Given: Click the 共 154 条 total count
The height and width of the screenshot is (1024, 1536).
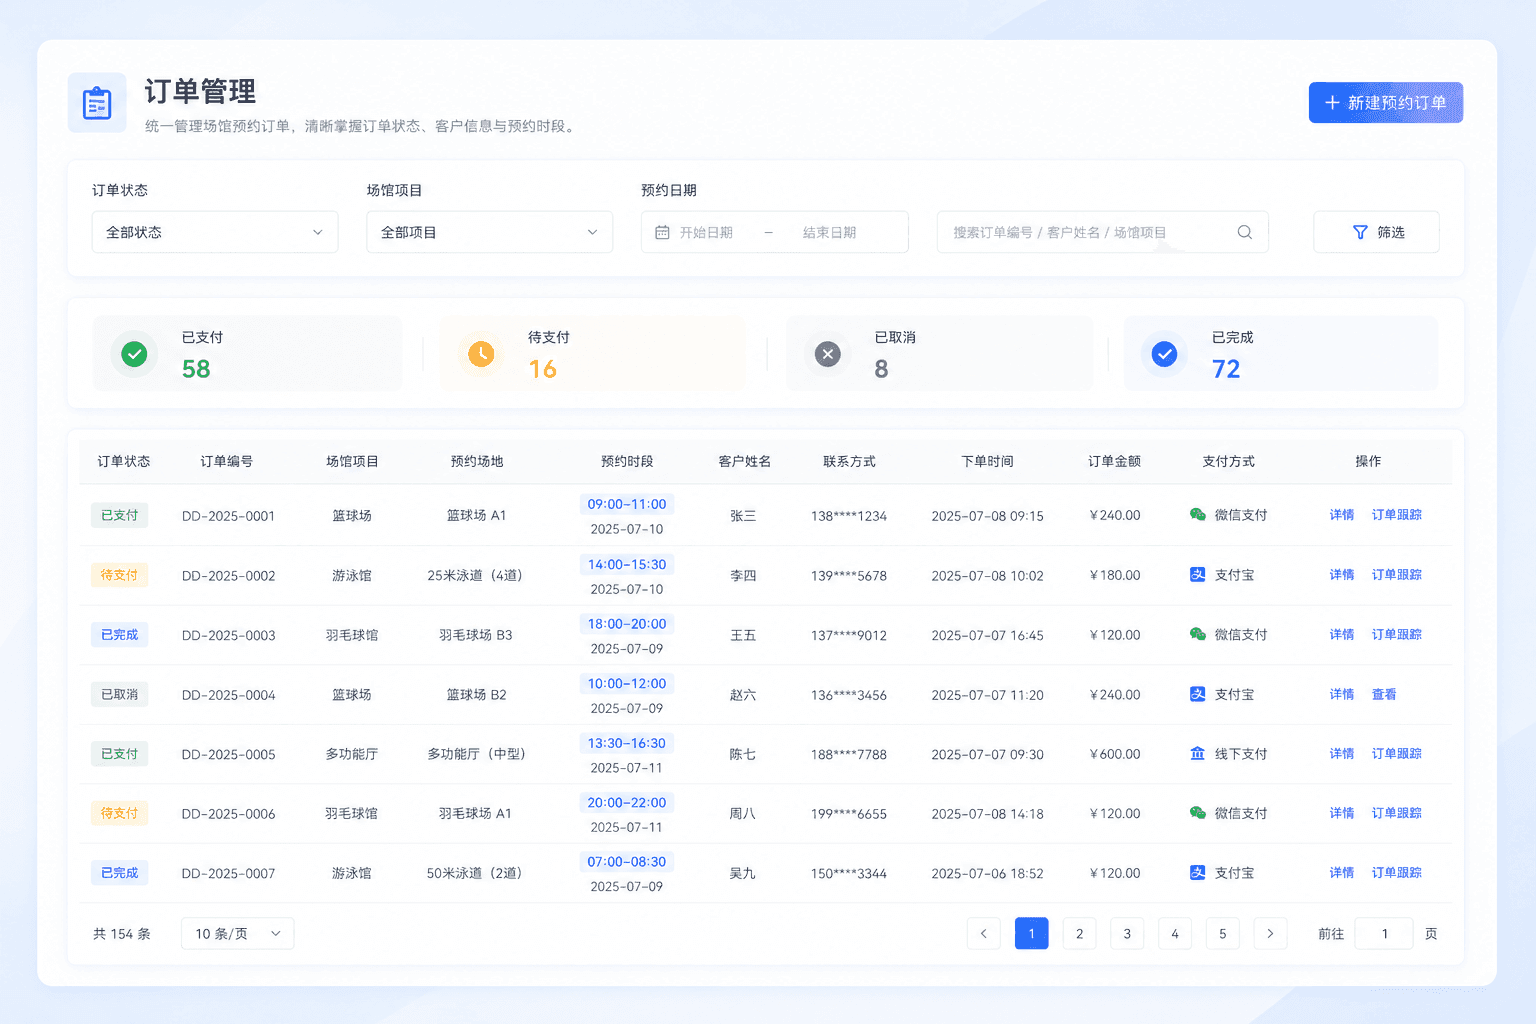Looking at the screenshot, I should 122,933.
